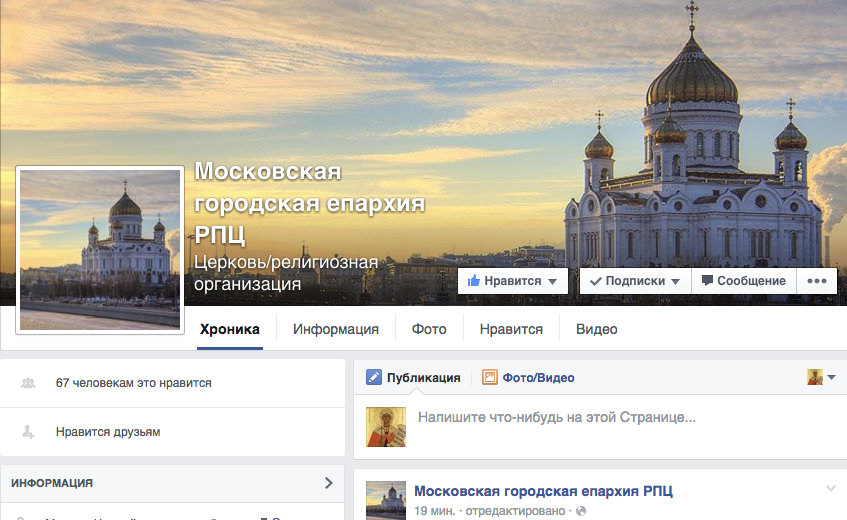
Task: Expand the ИНФОРМАЦИЯ section chevron
Action: (328, 483)
